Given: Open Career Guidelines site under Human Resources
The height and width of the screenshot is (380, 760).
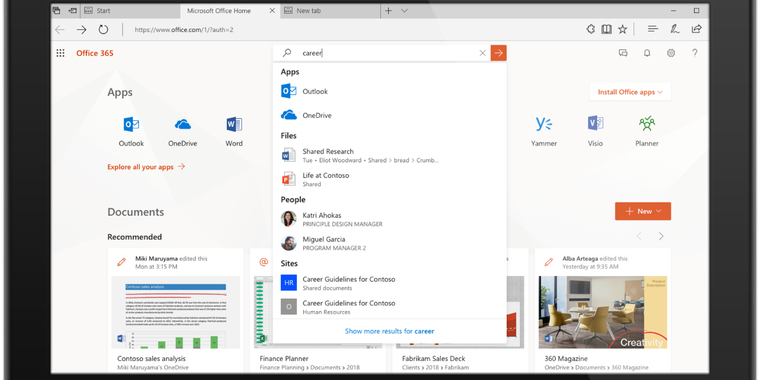Looking at the screenshot, I should click(390, 307).
